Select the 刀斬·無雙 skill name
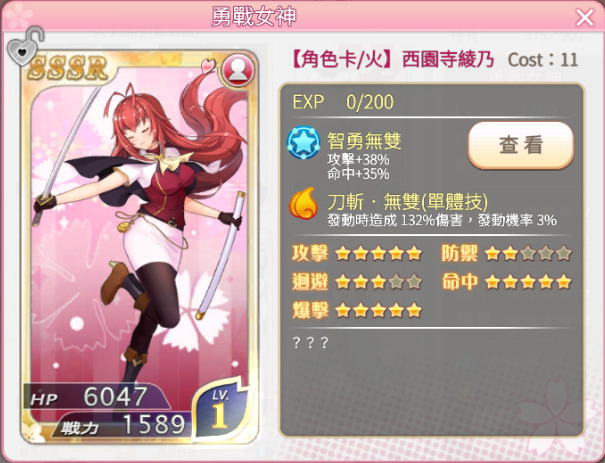The image size is (605, 463). [407, 201]
